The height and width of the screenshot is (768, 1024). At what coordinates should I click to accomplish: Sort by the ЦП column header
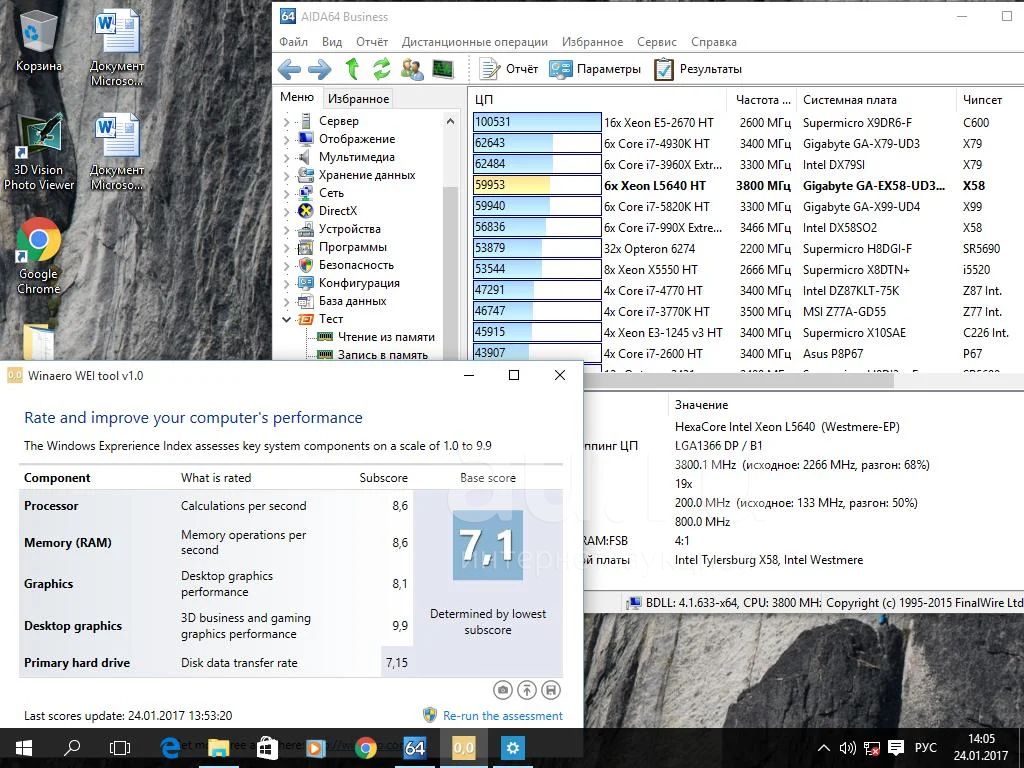598,100
